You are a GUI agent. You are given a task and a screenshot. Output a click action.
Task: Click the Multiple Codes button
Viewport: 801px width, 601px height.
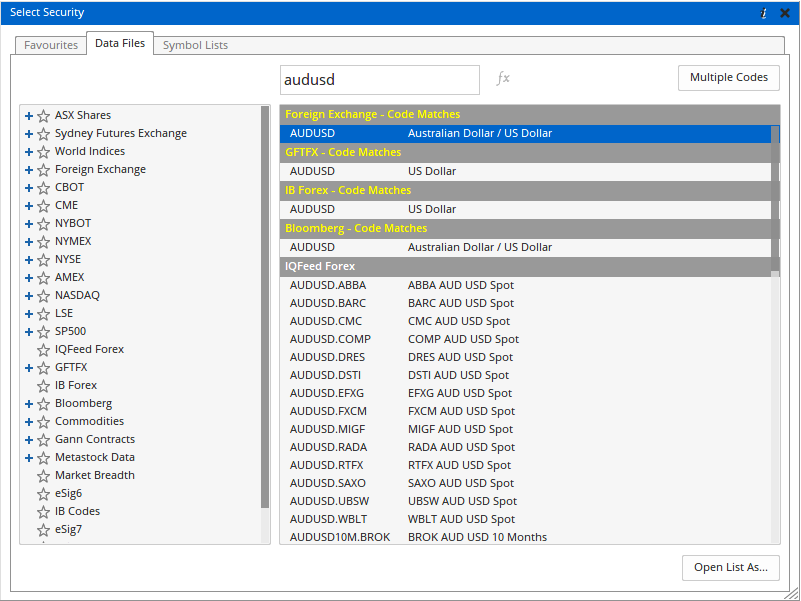pyautogui.click(x=729, y=78)
